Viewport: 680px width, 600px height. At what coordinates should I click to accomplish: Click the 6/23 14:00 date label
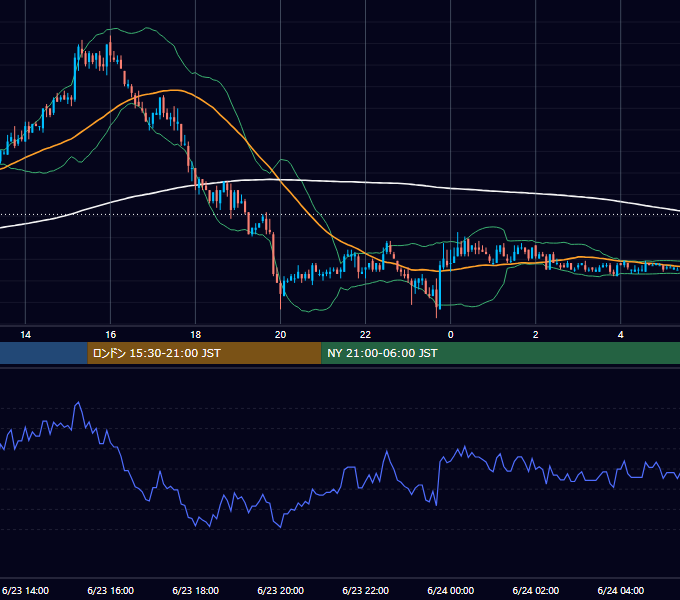point(26,590)
